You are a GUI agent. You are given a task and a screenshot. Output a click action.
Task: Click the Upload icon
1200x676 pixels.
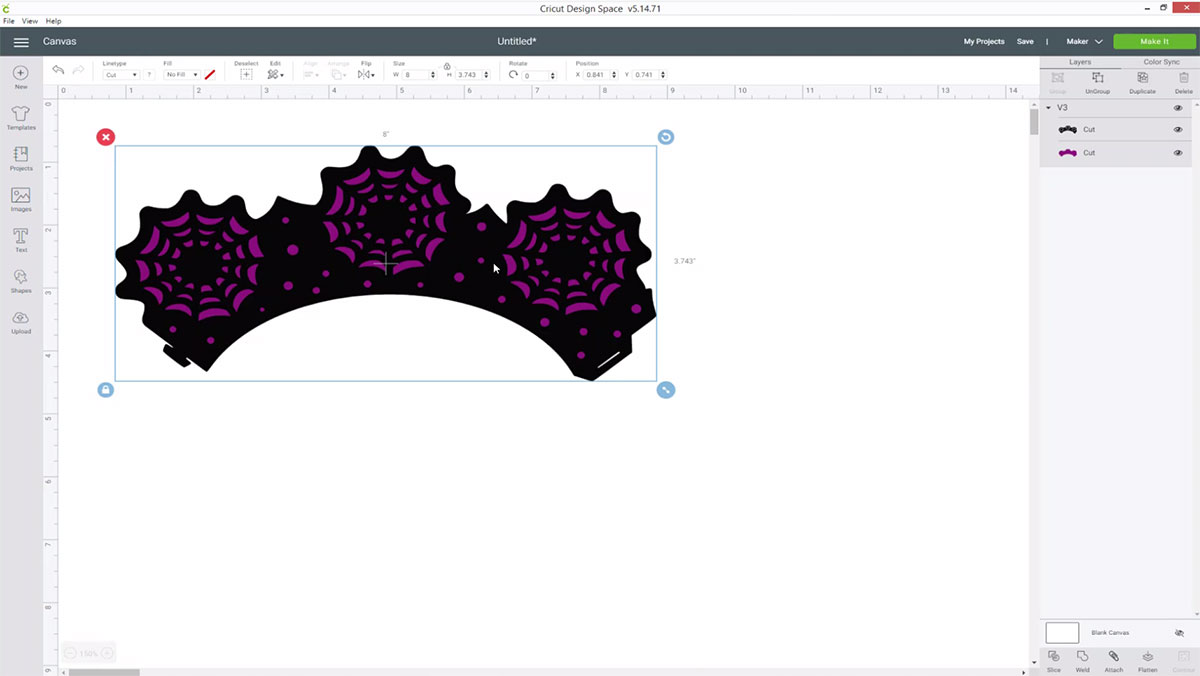tap(21, 322)
